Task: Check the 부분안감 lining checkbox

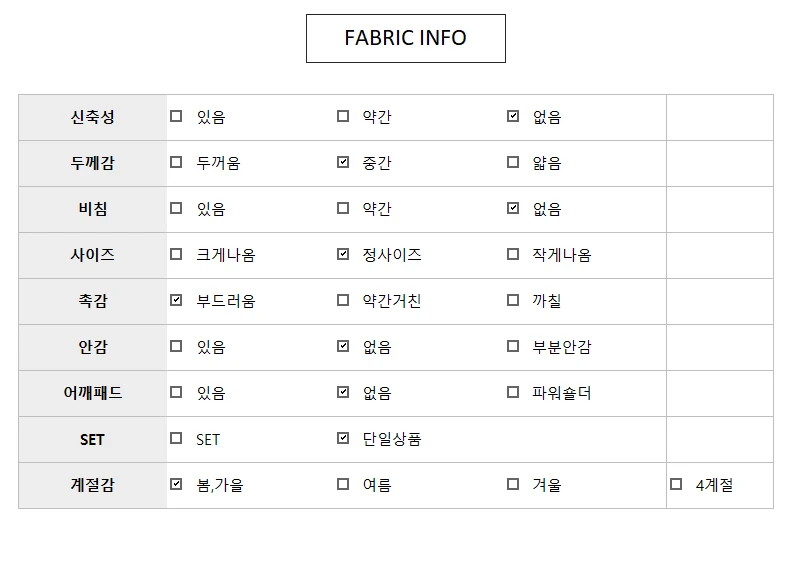Action: tap(513, 346)
